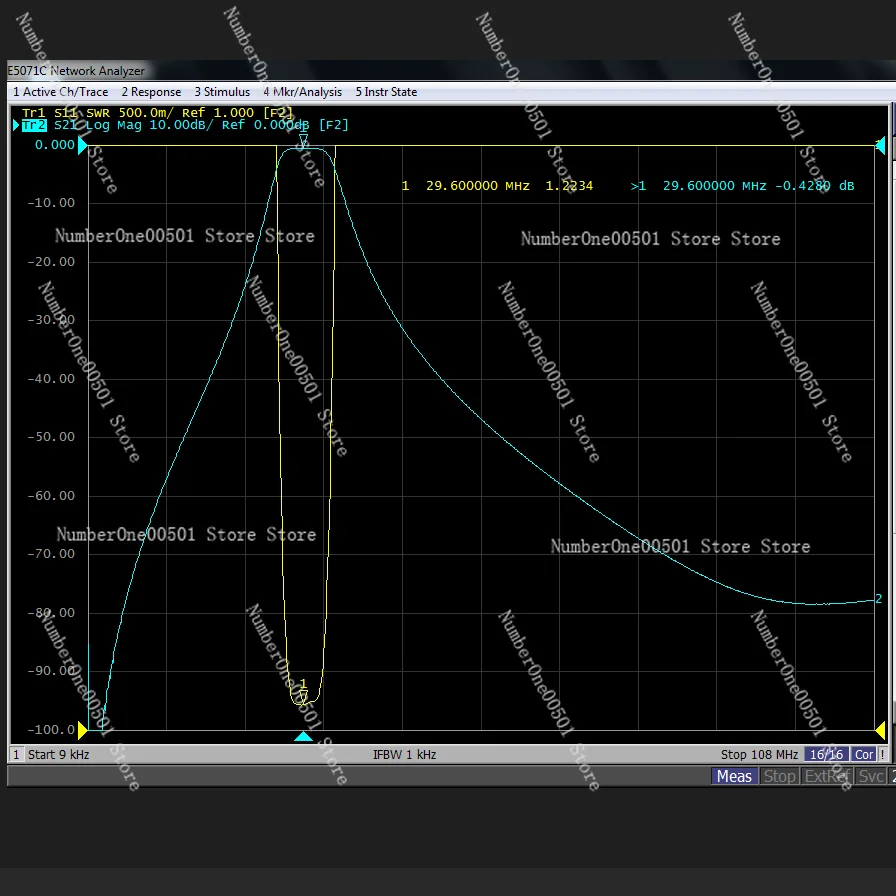The image size is (896, 896).
Task: Open the Stimulus menu
Action: click(x=222, y=92)
